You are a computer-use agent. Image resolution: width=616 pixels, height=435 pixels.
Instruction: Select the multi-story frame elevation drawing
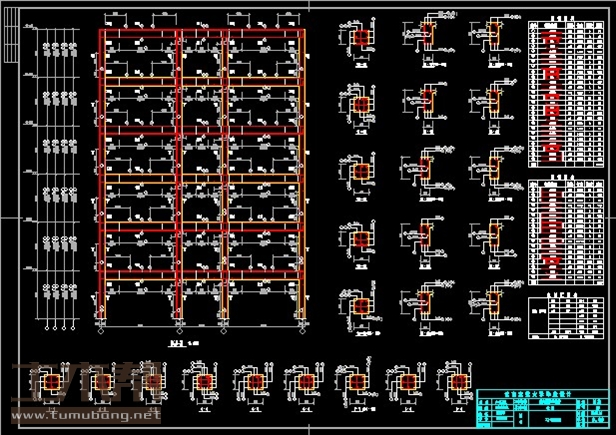point(201,175)
